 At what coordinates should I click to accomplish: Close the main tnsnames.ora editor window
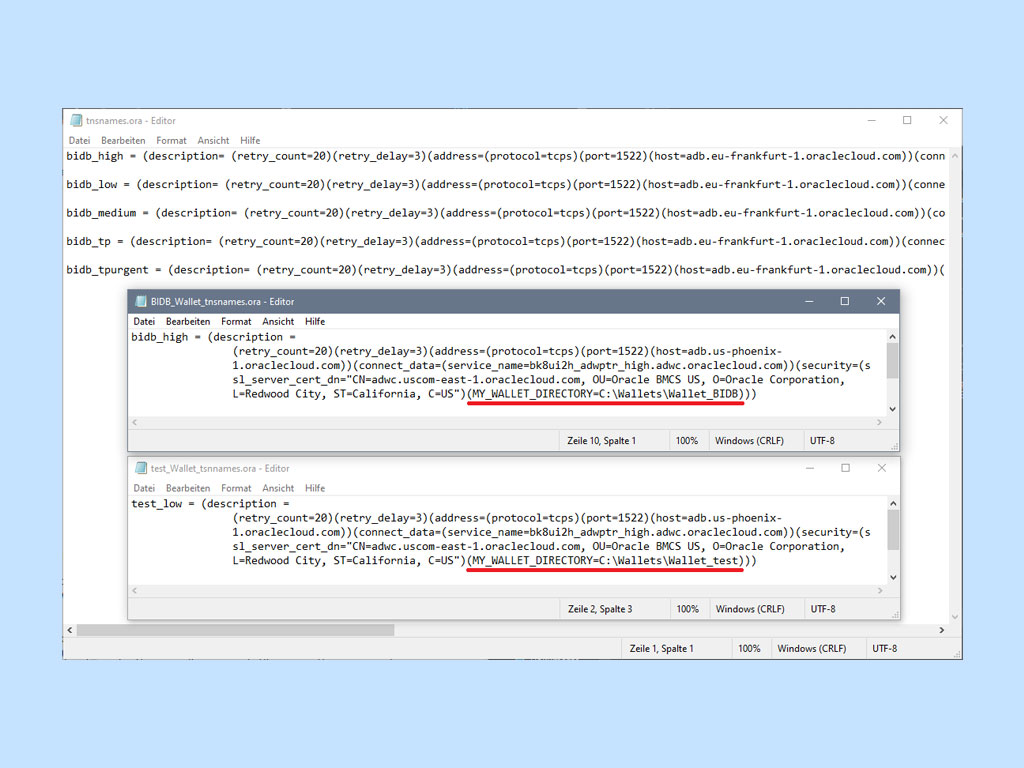pyautogui.click(x=943, y=120)
